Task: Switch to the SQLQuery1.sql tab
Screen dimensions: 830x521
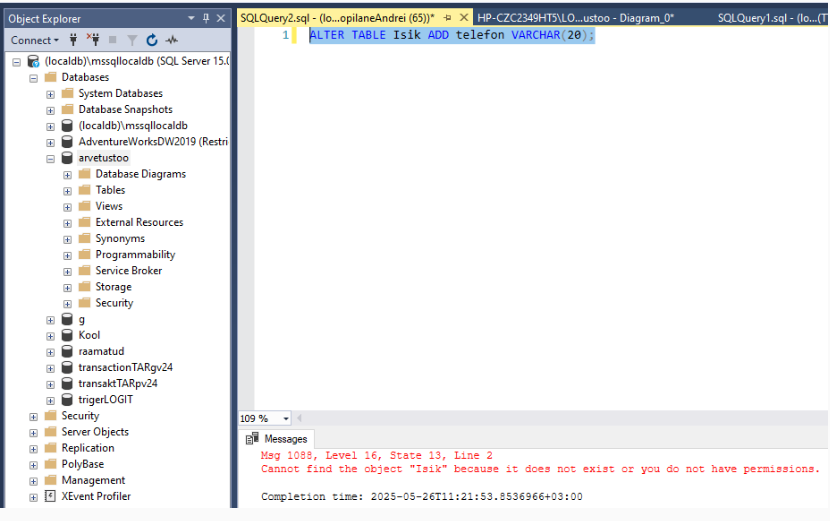Action: tap(772, 18)
